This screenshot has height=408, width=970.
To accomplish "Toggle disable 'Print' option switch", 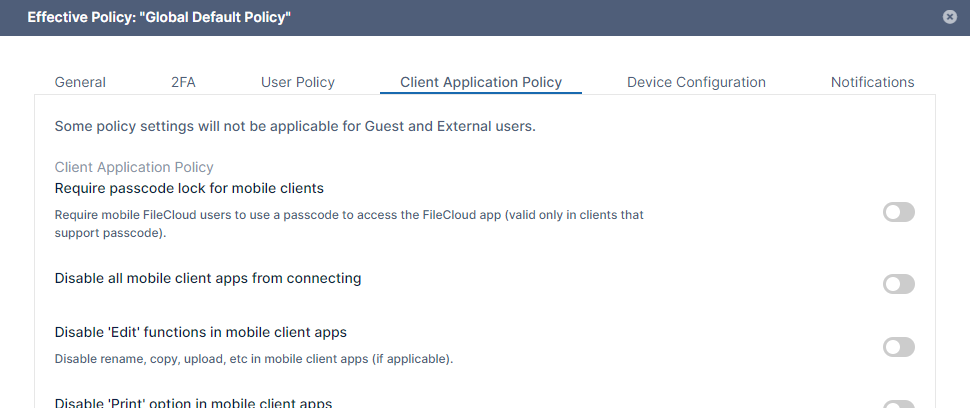I will [x=898, y=404].
